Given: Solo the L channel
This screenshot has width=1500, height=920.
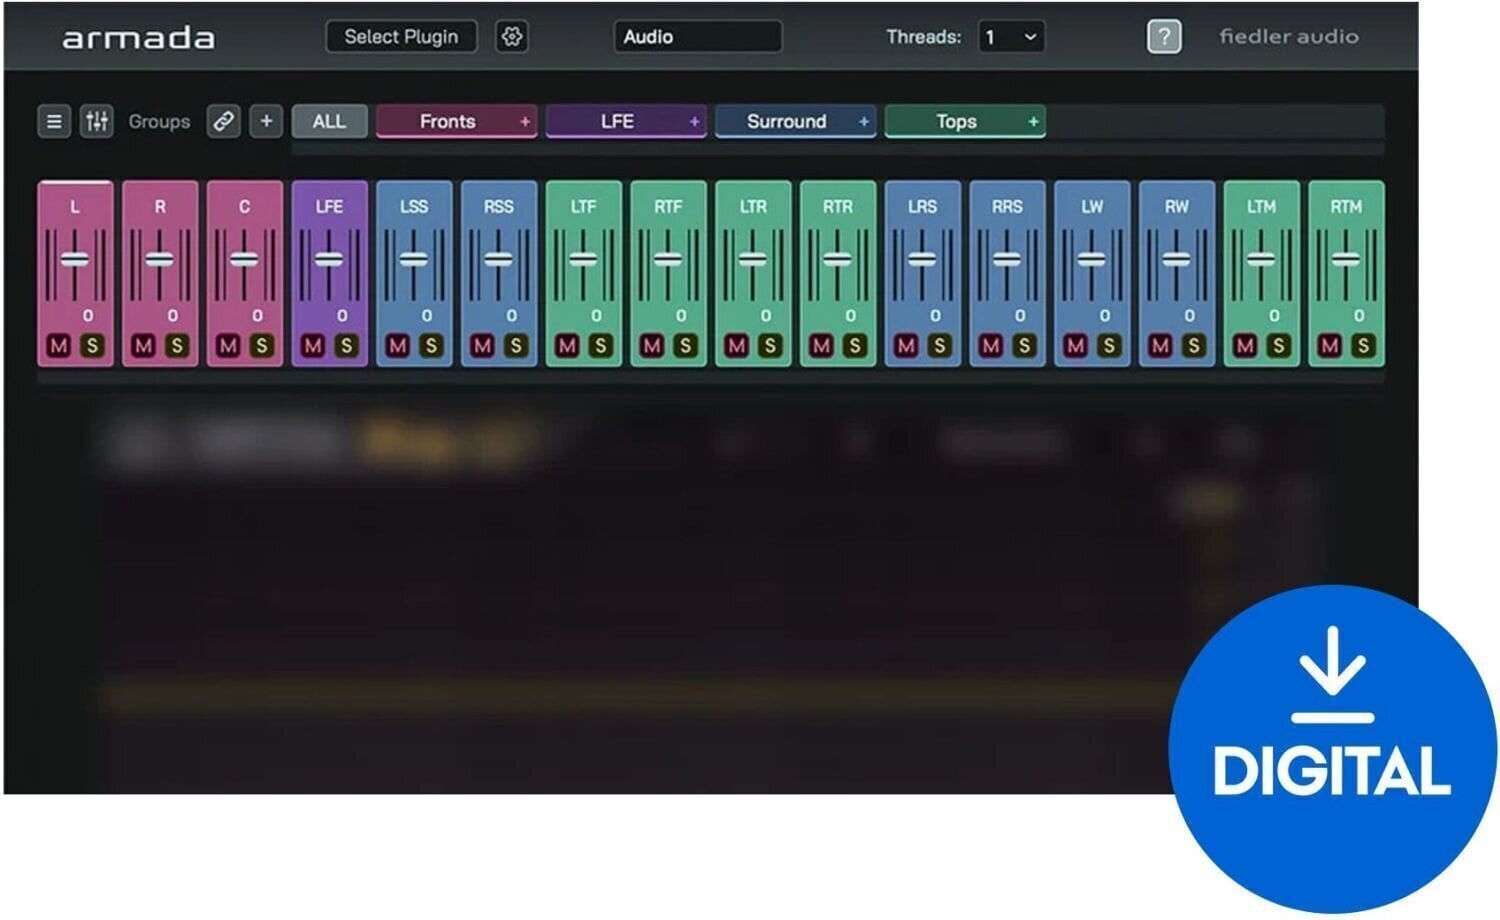Looking at the screenshot, I should click(92, 345).
